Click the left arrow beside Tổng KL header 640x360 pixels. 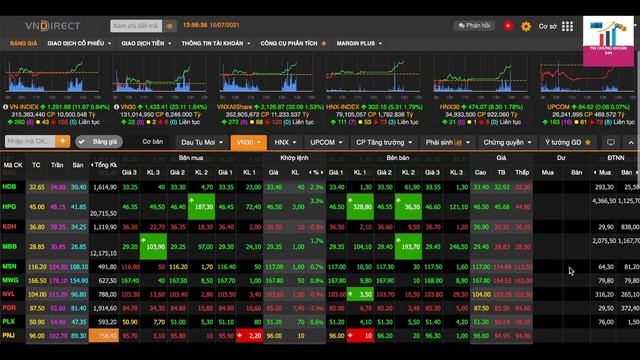pos(92,165)
